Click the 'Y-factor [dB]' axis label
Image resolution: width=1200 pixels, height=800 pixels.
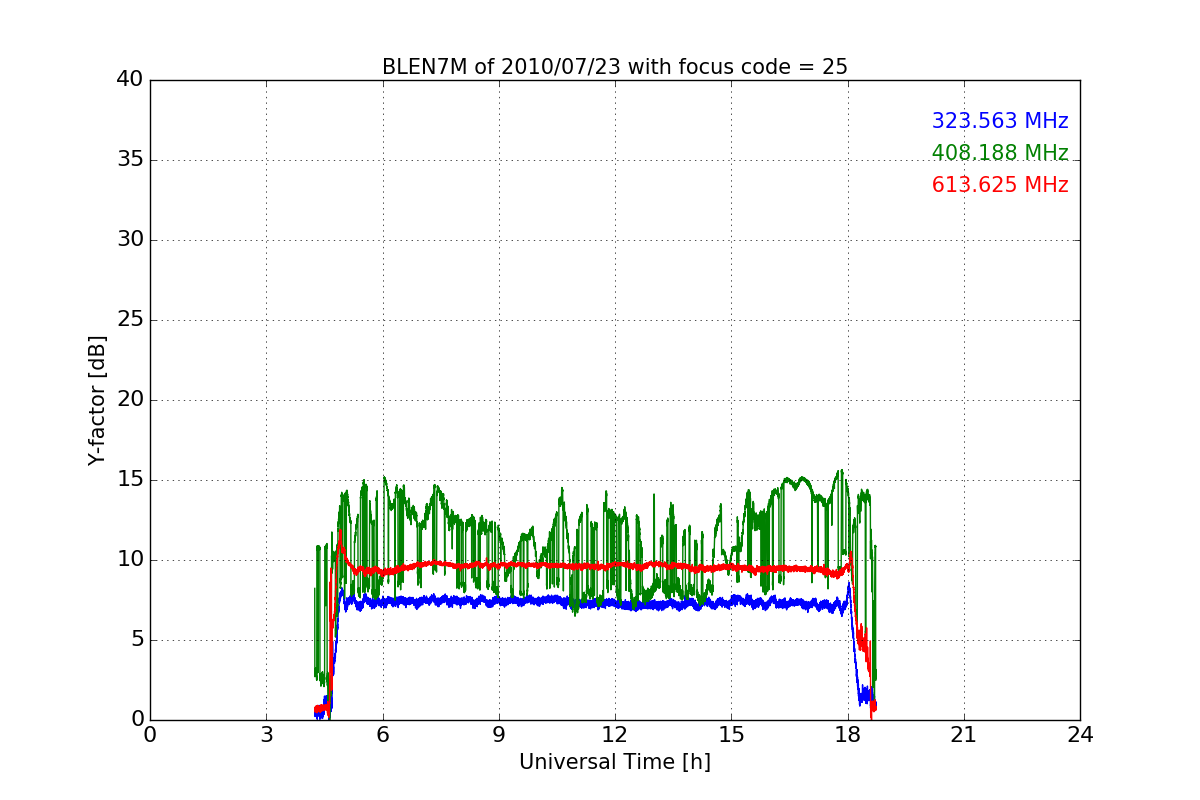97,400
